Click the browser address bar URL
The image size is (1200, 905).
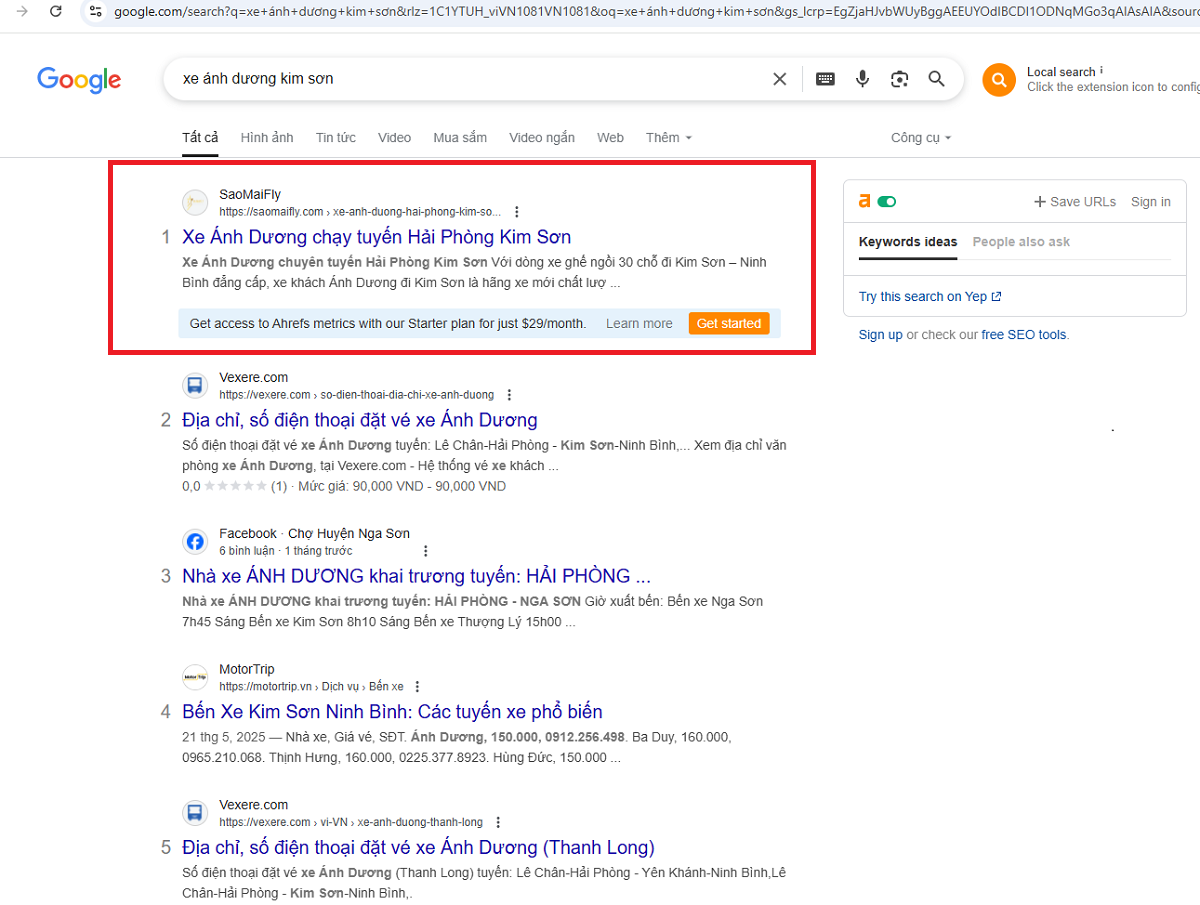click(655, 11)
